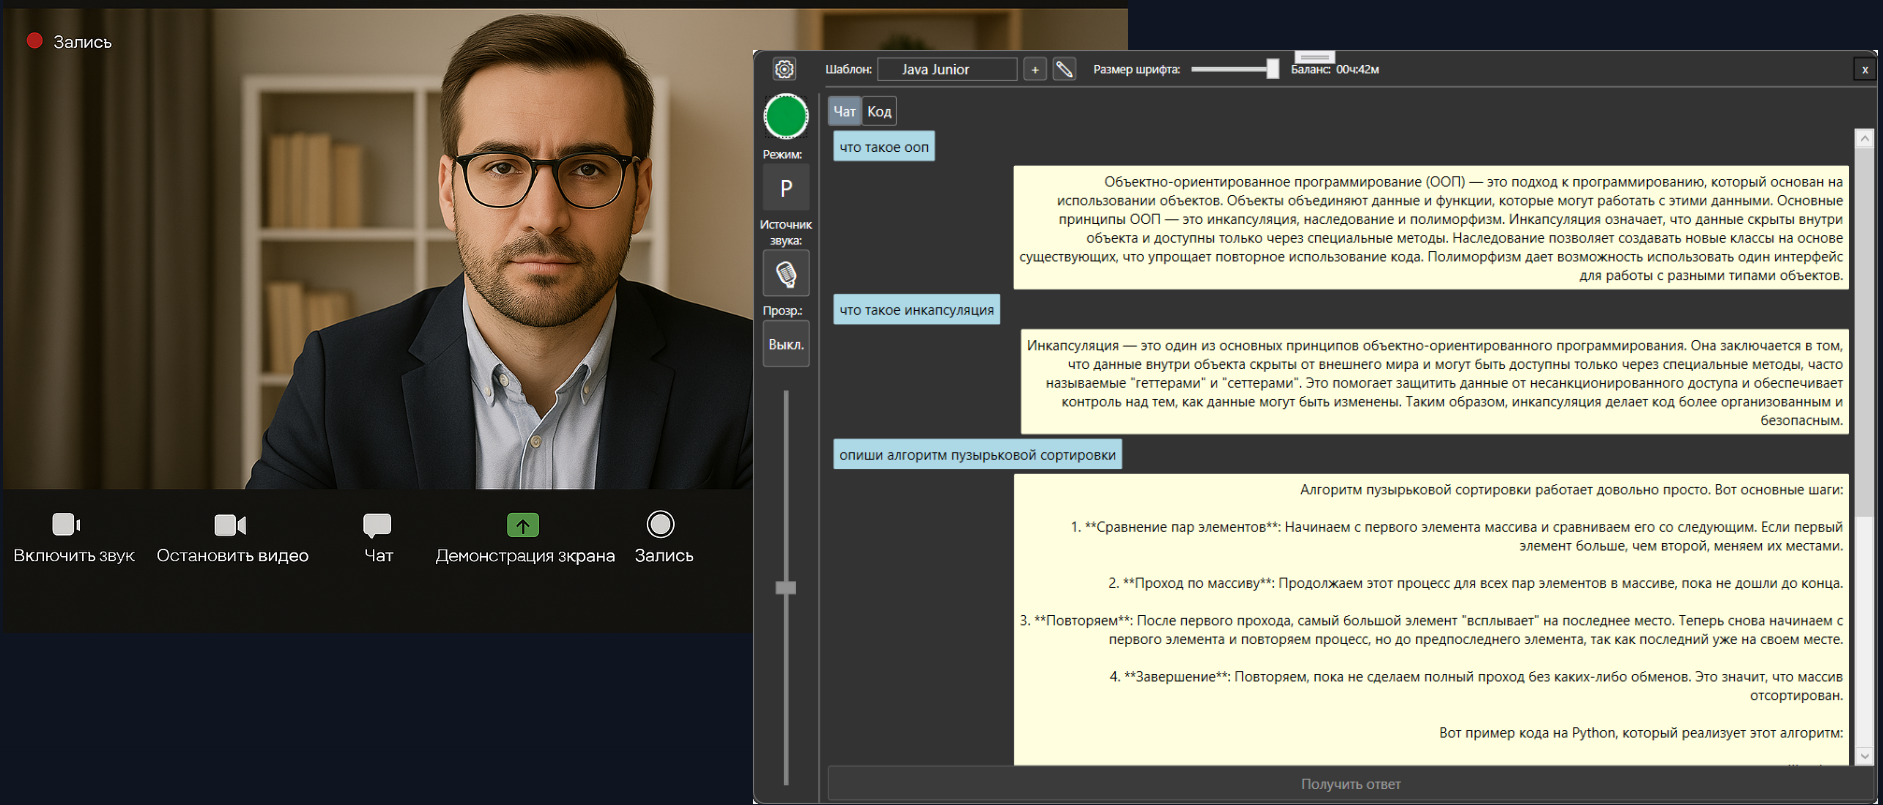Viewport: 1883px width, 805px height.
Task: Select the 'что такое инкапсуляция' question bubble
Action: tap(916, 310)
